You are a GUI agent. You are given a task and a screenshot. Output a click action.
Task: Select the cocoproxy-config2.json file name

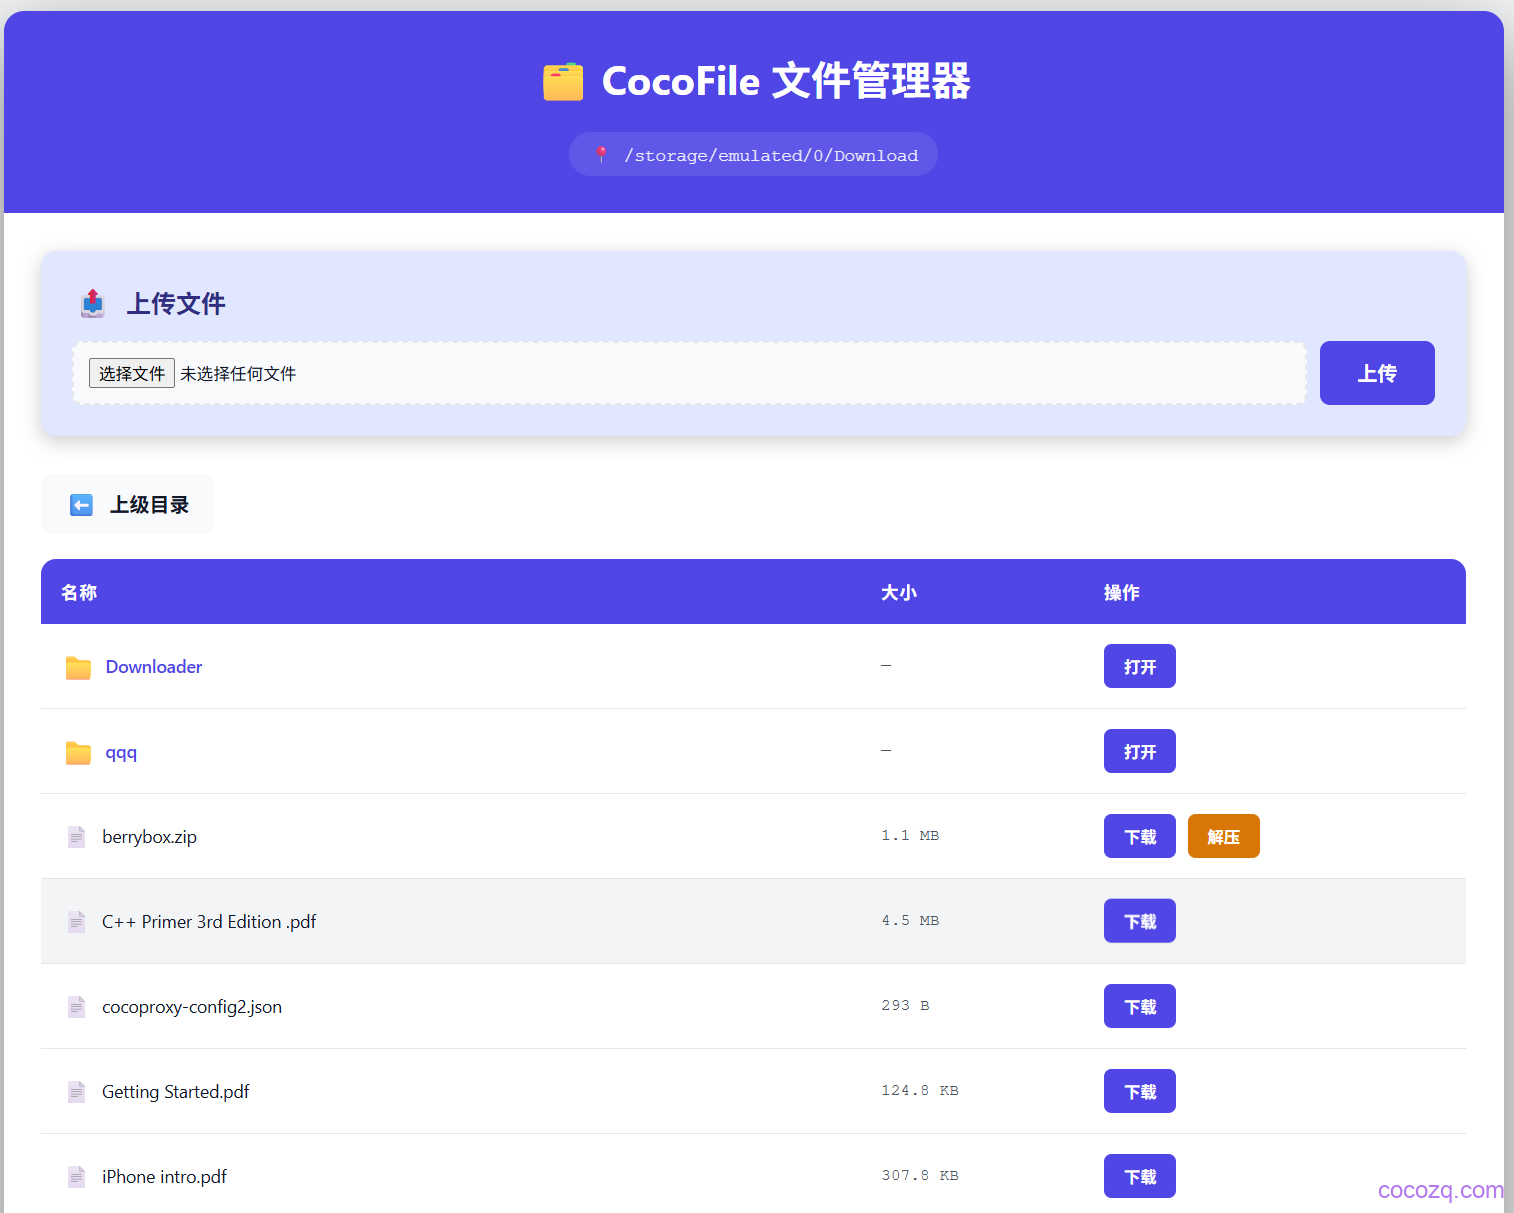click(192, 1007)
